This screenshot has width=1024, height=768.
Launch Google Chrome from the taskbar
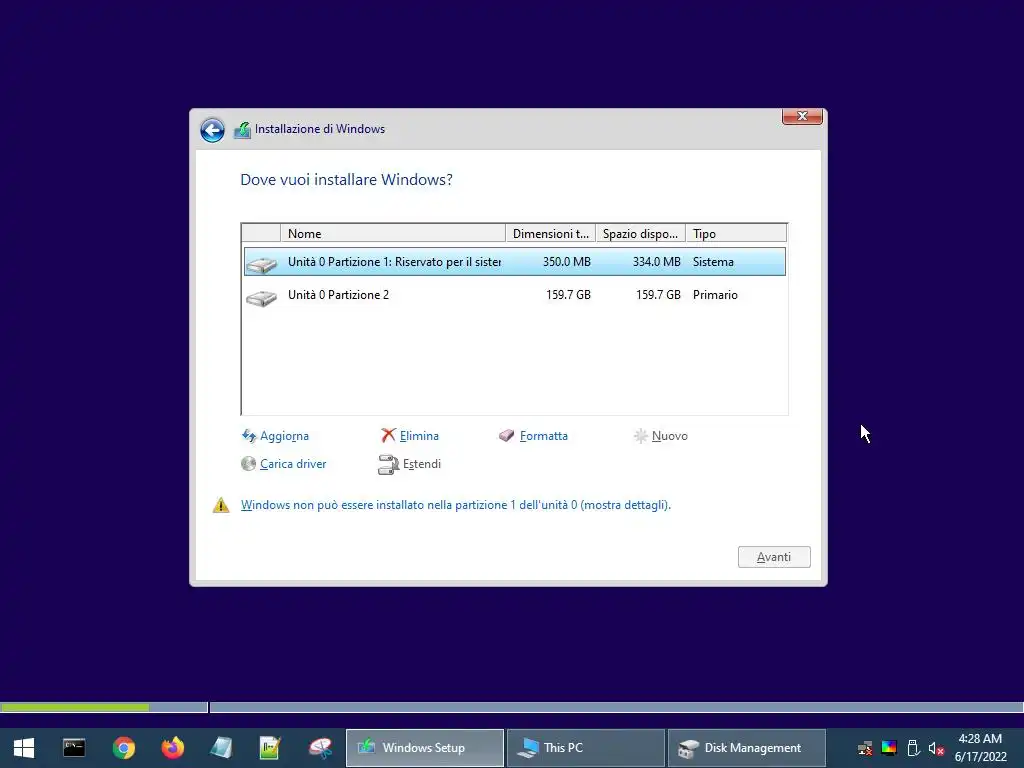point(123,748)
